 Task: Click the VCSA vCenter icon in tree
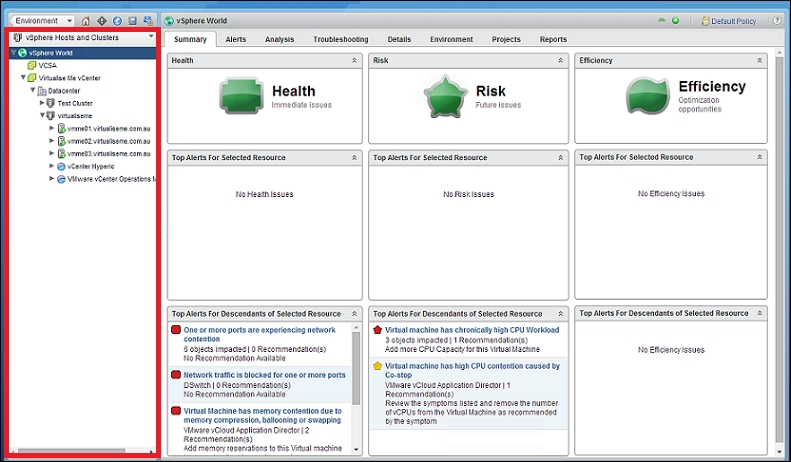tap(32, 65)
